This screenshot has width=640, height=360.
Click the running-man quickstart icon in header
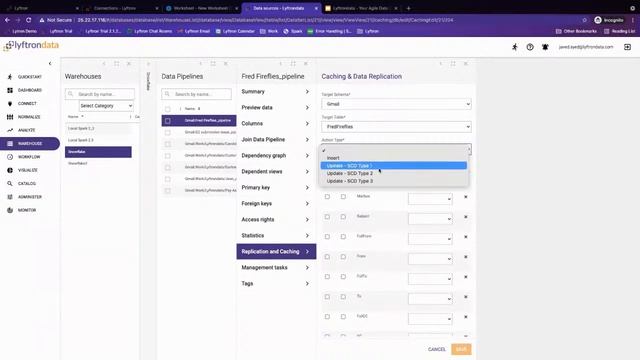515,47
